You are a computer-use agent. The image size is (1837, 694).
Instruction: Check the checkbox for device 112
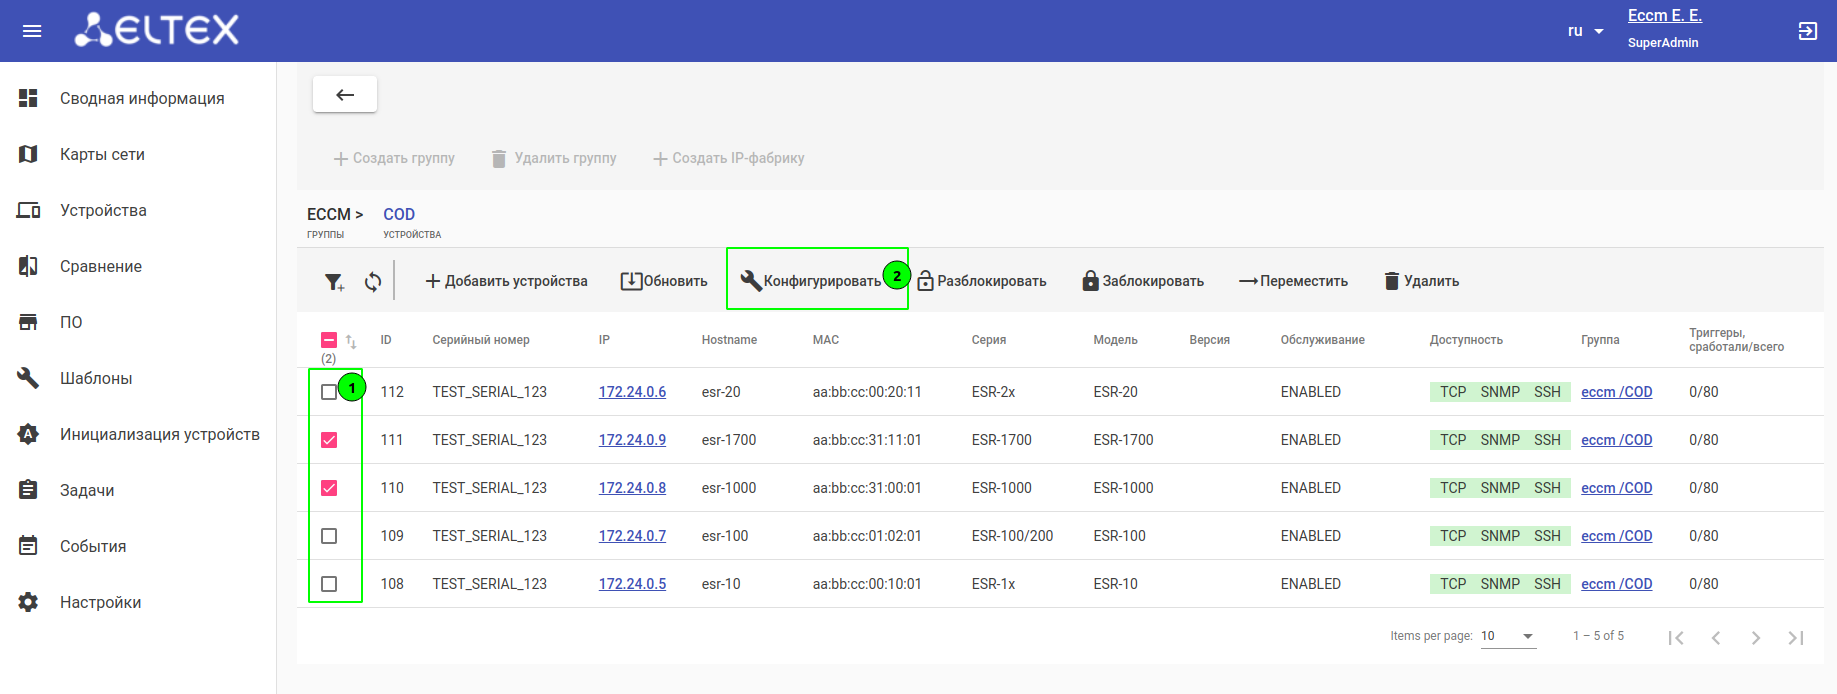coord(329,392)
